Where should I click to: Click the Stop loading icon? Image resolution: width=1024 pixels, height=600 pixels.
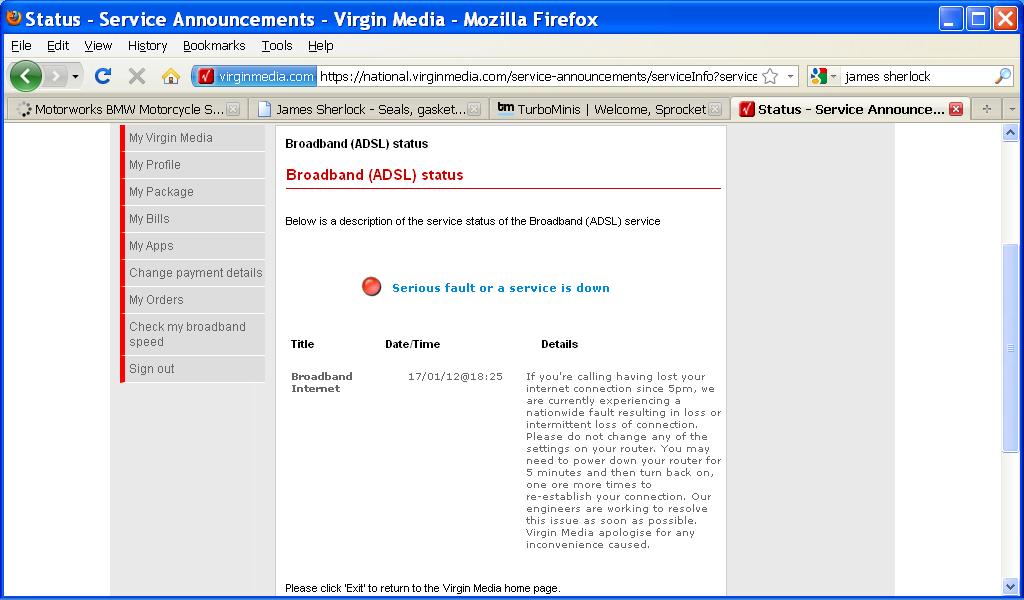pyautogui.click(x=137, y=76)
